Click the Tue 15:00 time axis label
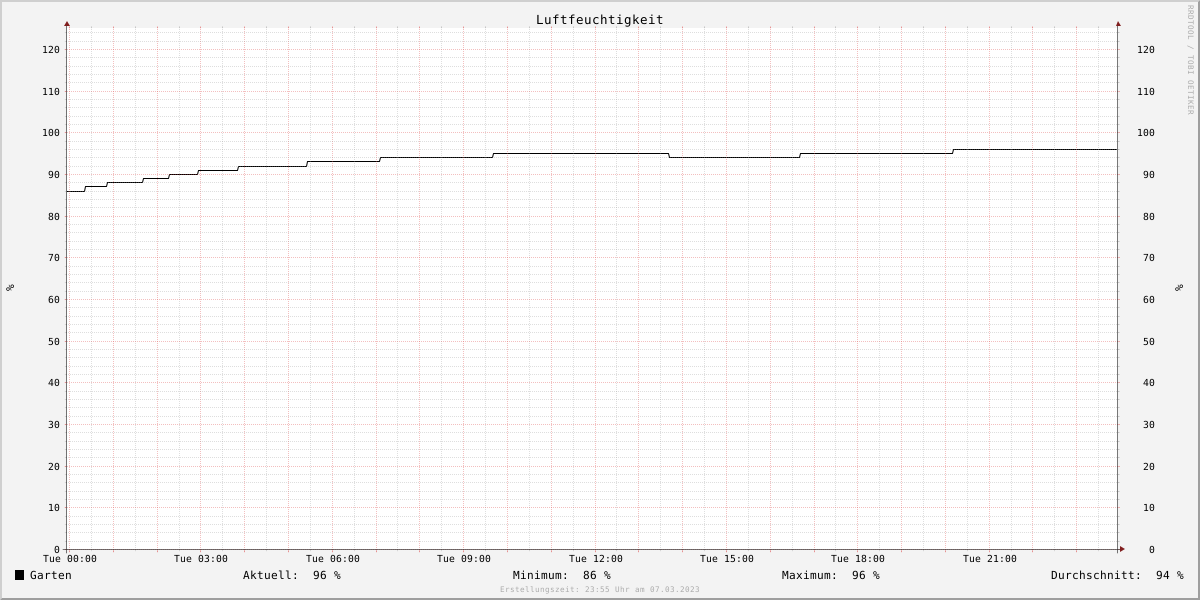The width and height of the screenshot is (1200, 600). tap(727, 559)
